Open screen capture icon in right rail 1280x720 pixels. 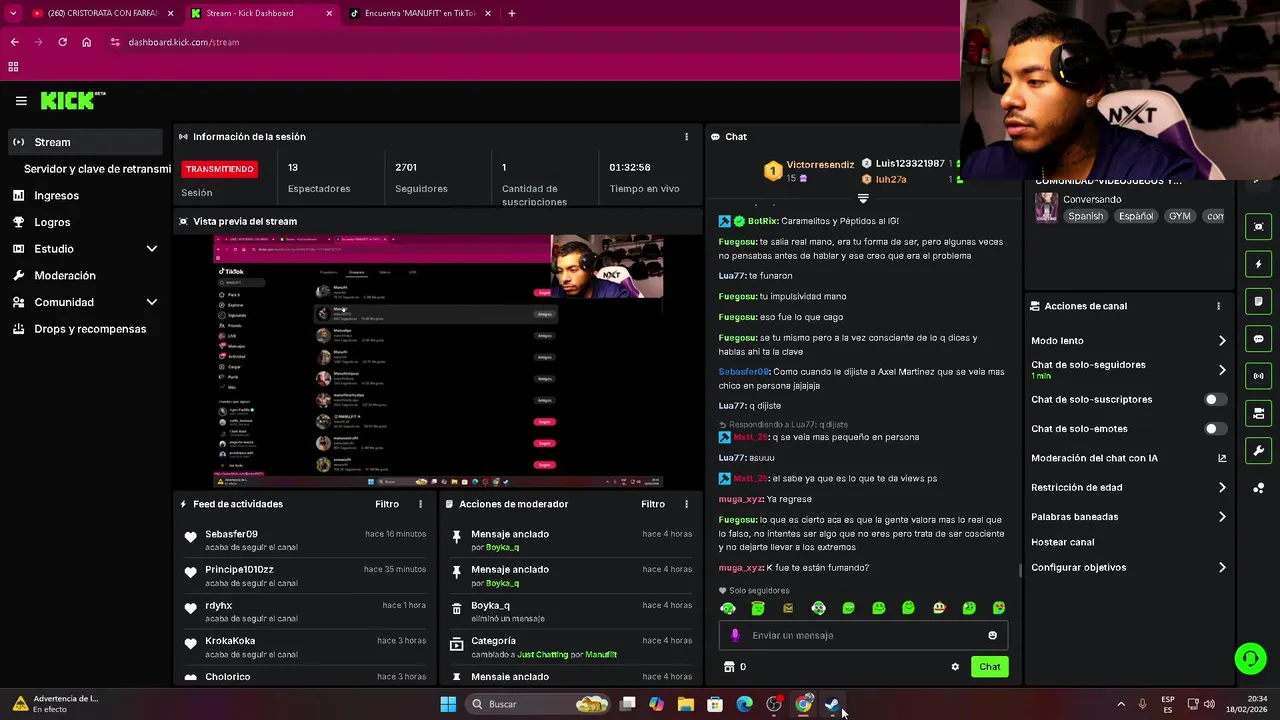(1258, 227)
